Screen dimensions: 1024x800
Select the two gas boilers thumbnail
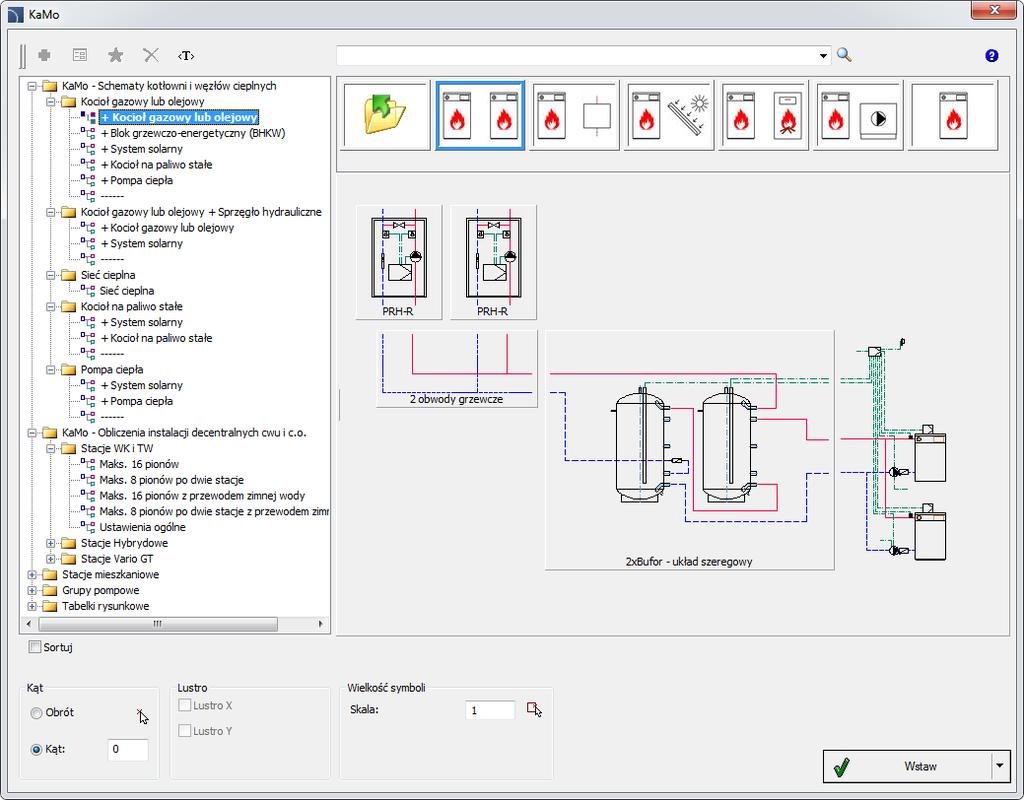coord(480,116)
